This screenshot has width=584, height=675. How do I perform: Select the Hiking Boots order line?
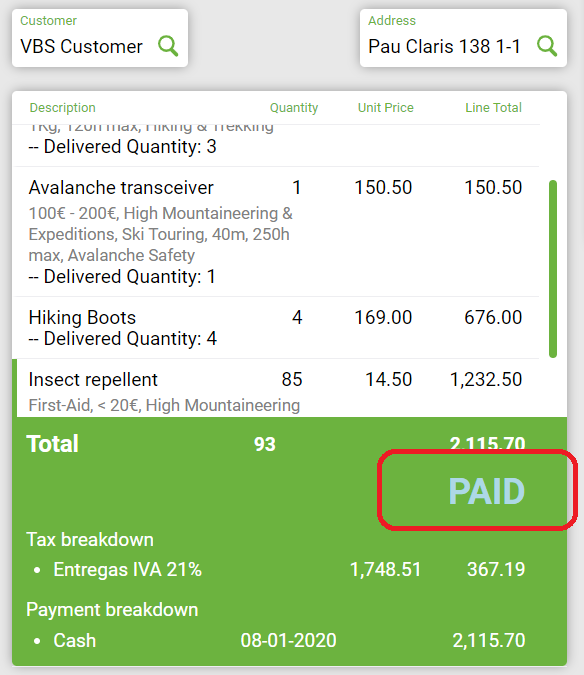[275, 328]
